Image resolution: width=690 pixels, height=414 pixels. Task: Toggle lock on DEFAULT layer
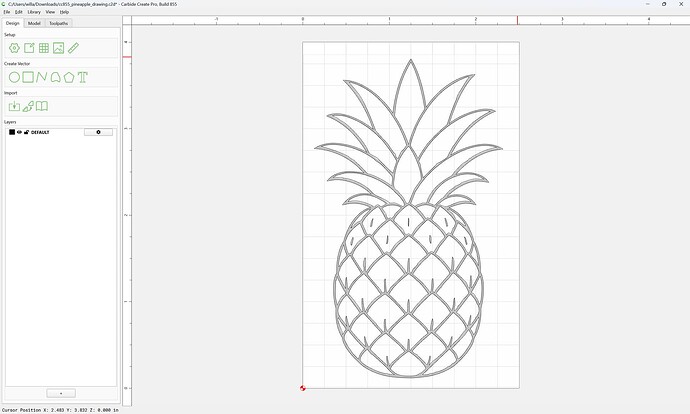(26, 132)
